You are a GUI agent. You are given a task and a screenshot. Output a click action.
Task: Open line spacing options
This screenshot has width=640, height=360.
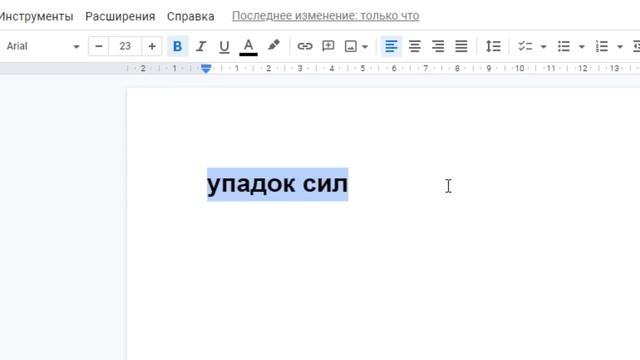493,46
